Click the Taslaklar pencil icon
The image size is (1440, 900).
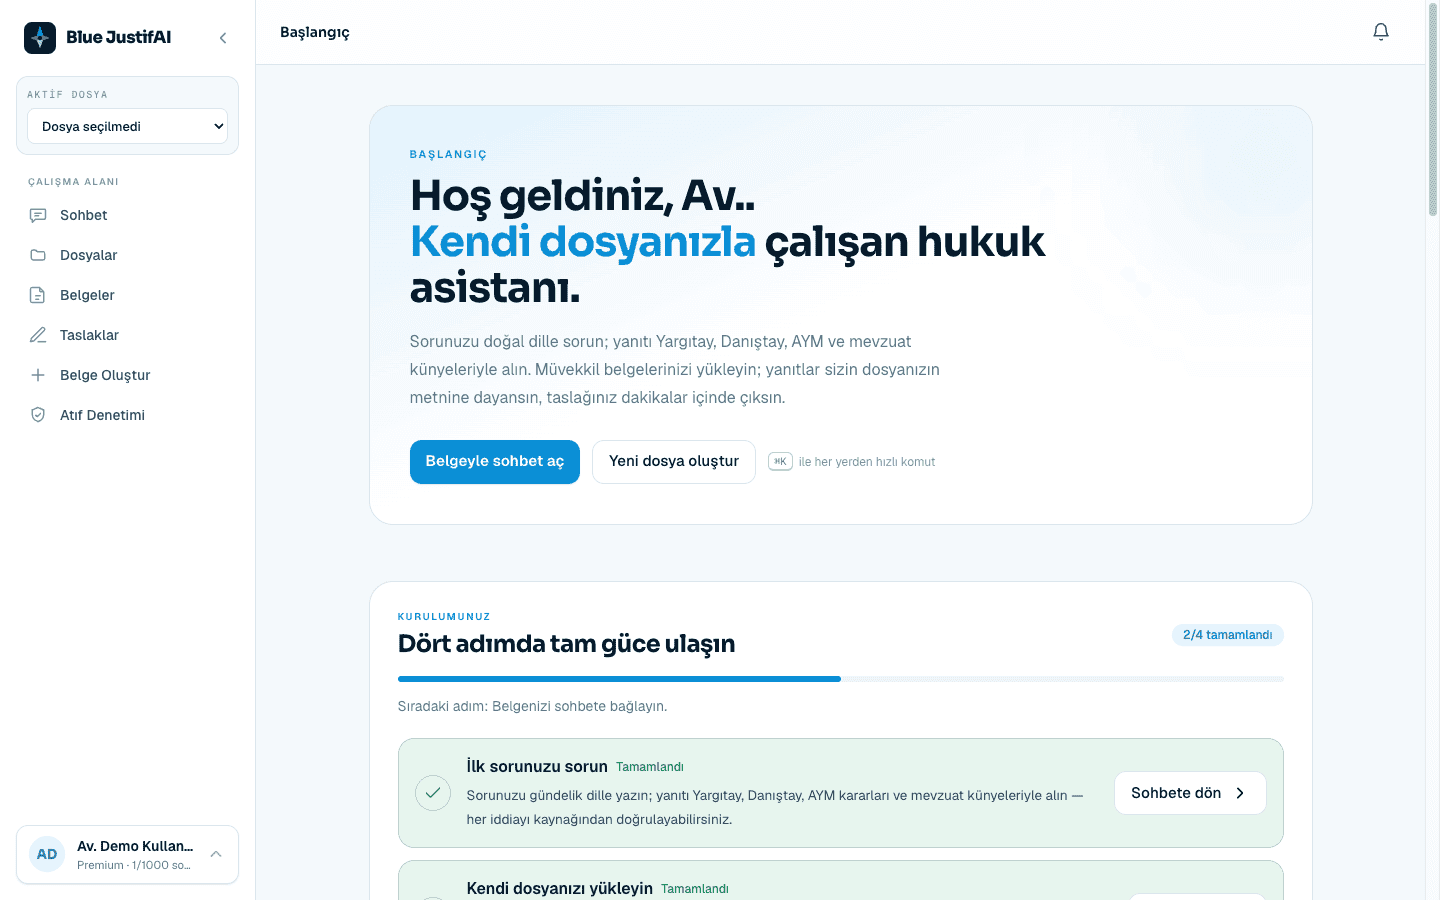pos(38,335)
